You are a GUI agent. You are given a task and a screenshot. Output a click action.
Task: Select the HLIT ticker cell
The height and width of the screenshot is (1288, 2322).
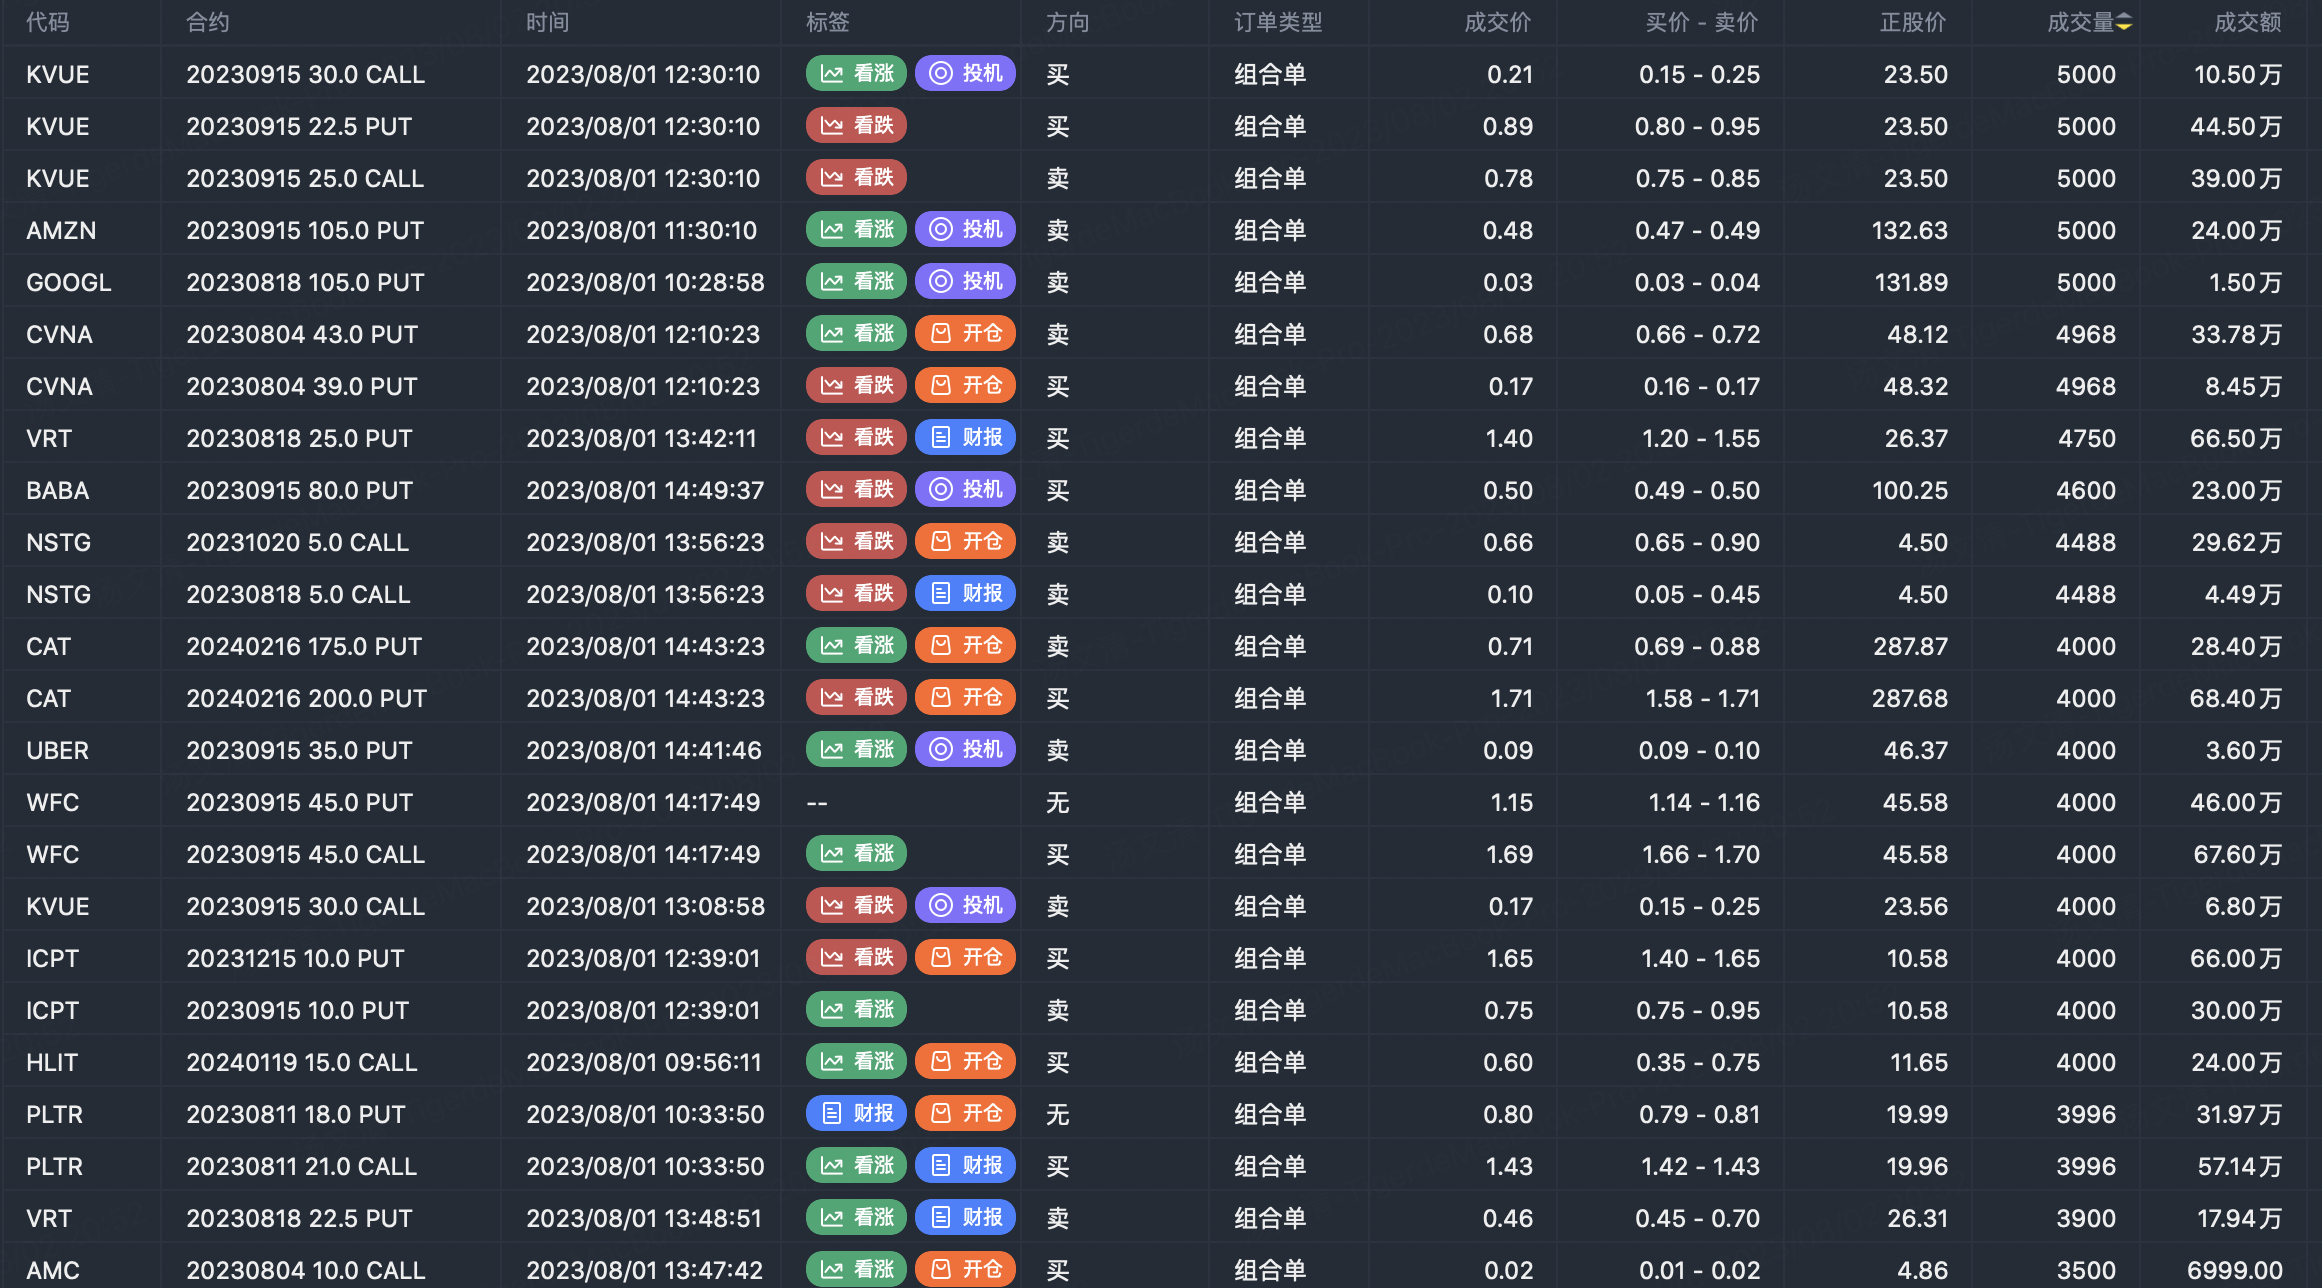click(x=52, y=1062)
